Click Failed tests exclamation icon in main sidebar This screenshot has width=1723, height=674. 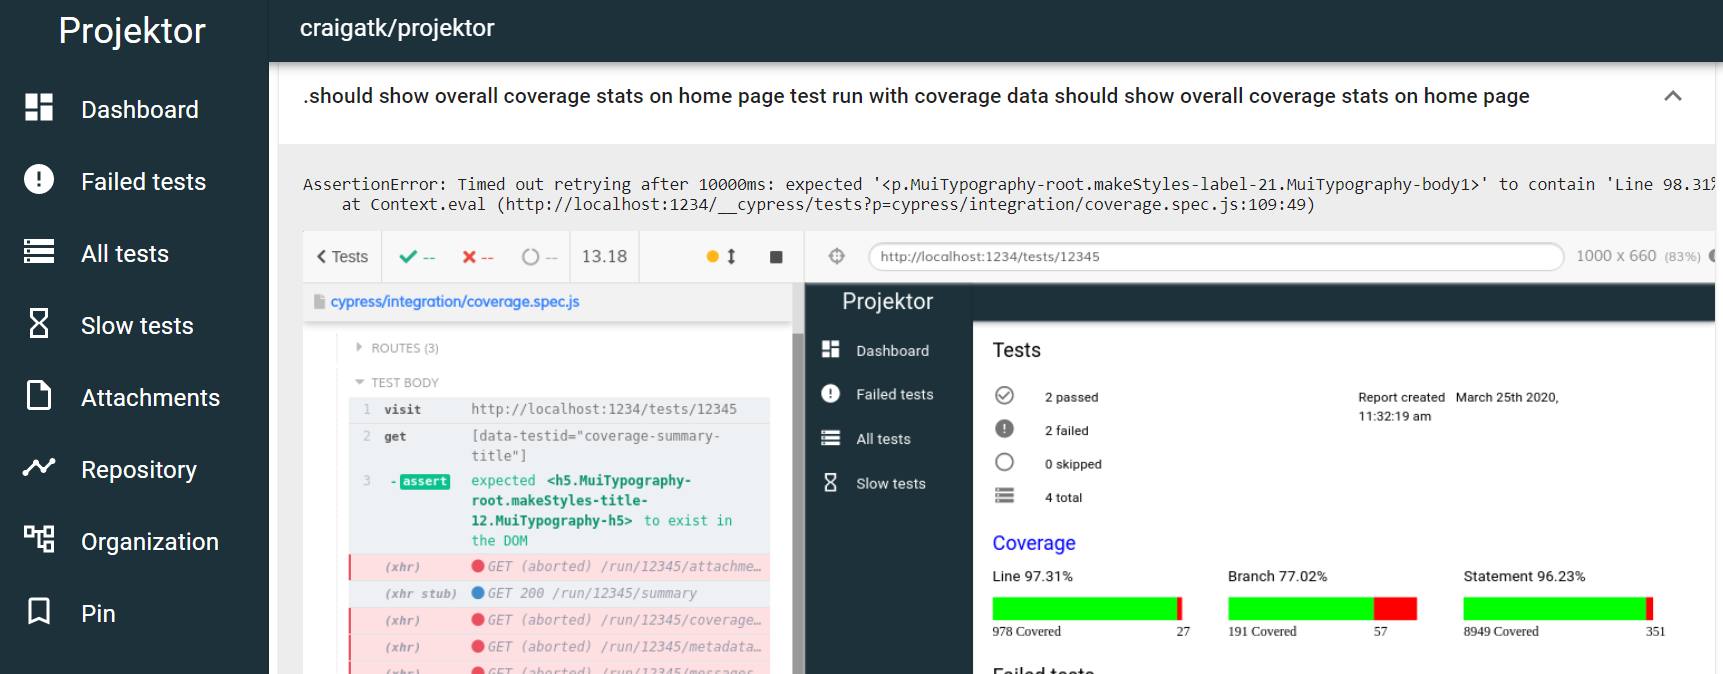39,179
